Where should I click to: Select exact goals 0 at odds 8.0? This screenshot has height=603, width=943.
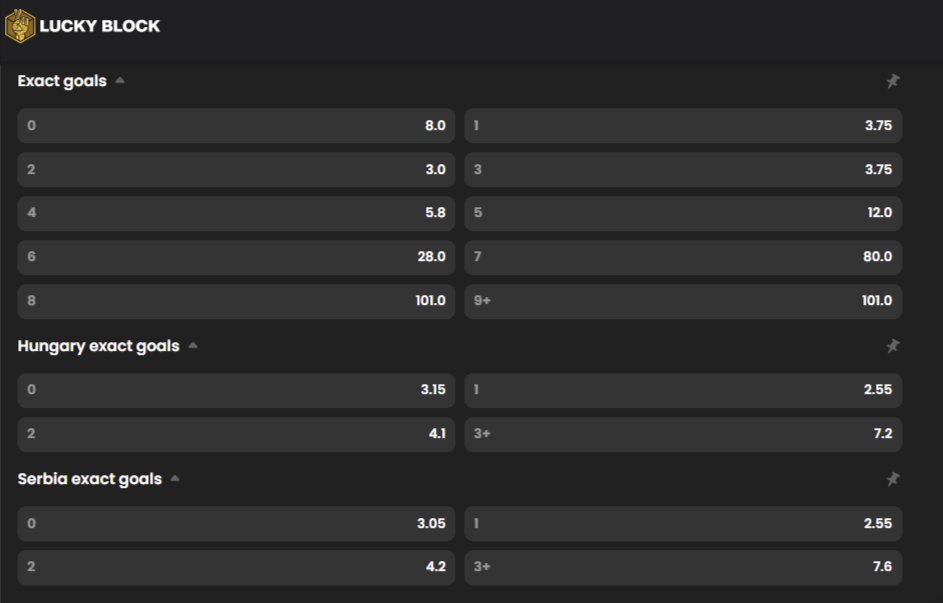(x=236, y=126)
